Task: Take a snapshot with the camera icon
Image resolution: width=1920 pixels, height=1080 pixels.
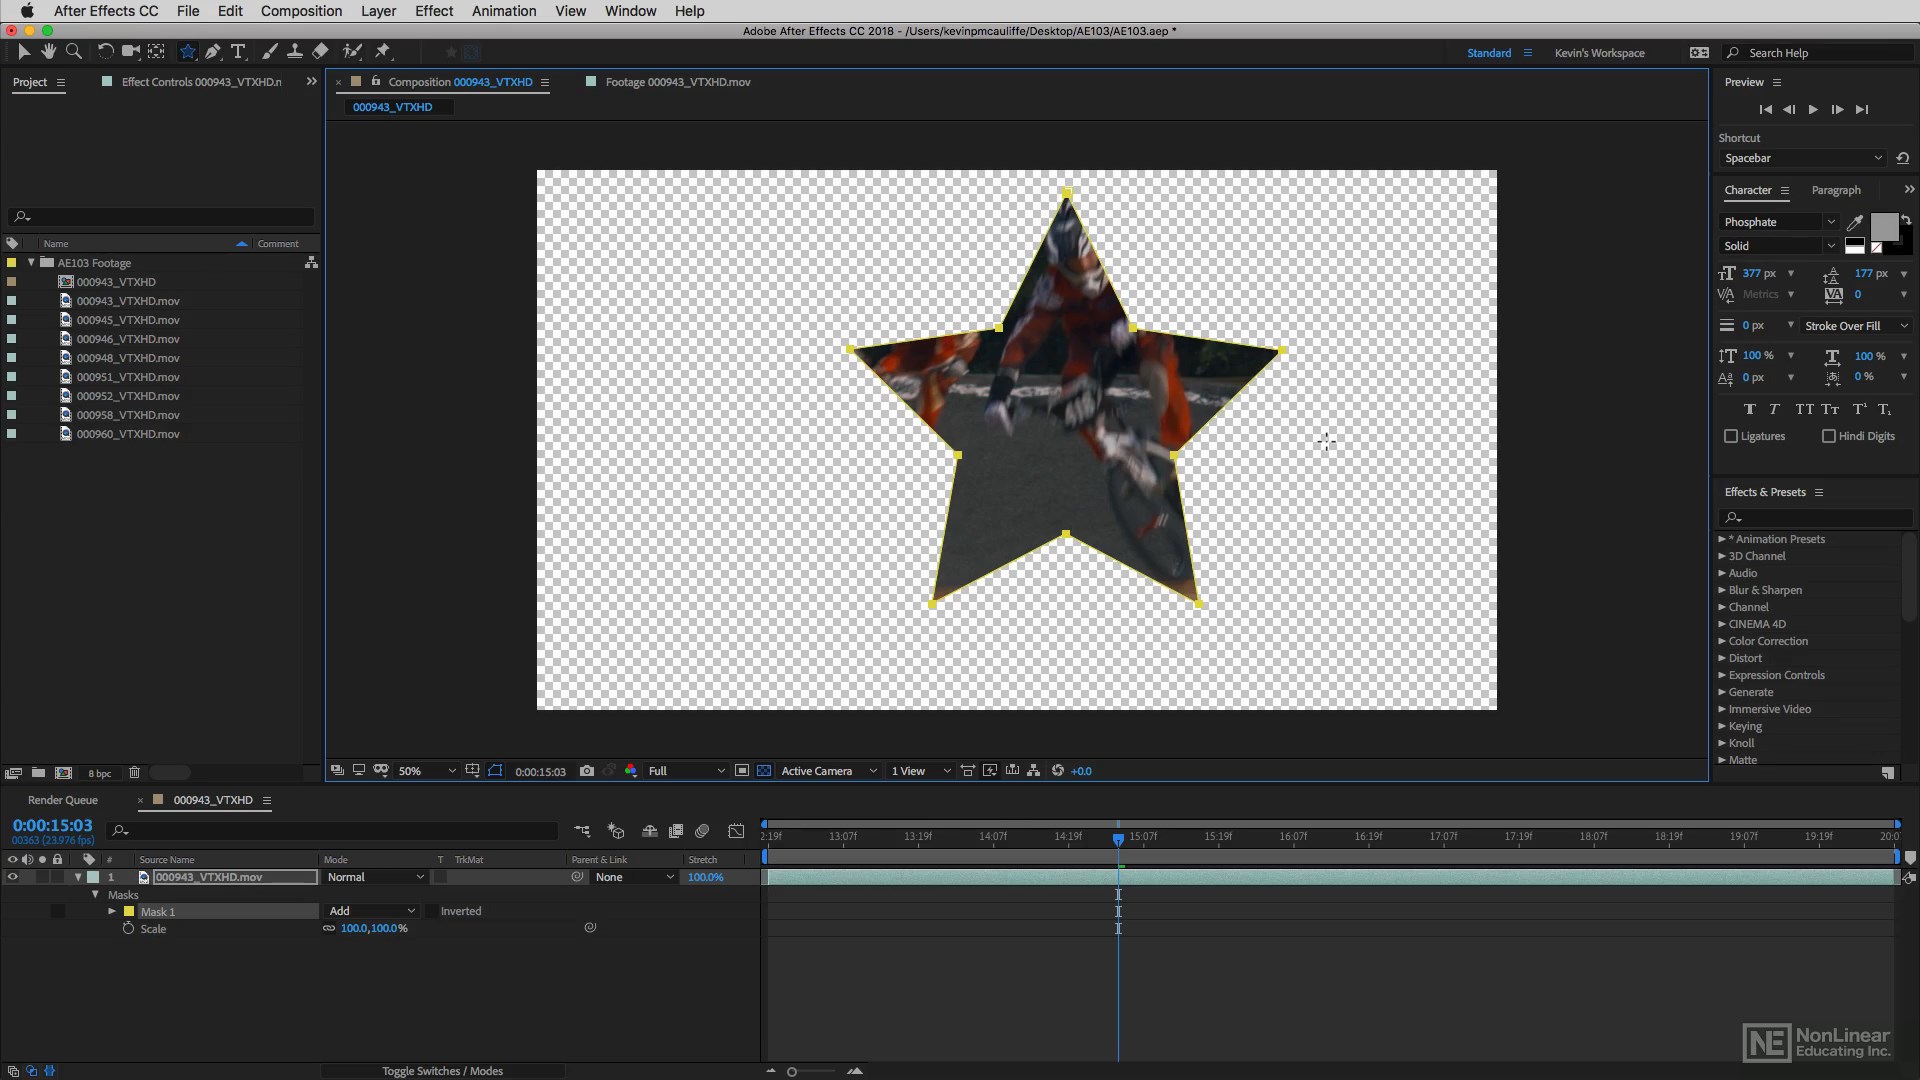Action: coord(587,771)
